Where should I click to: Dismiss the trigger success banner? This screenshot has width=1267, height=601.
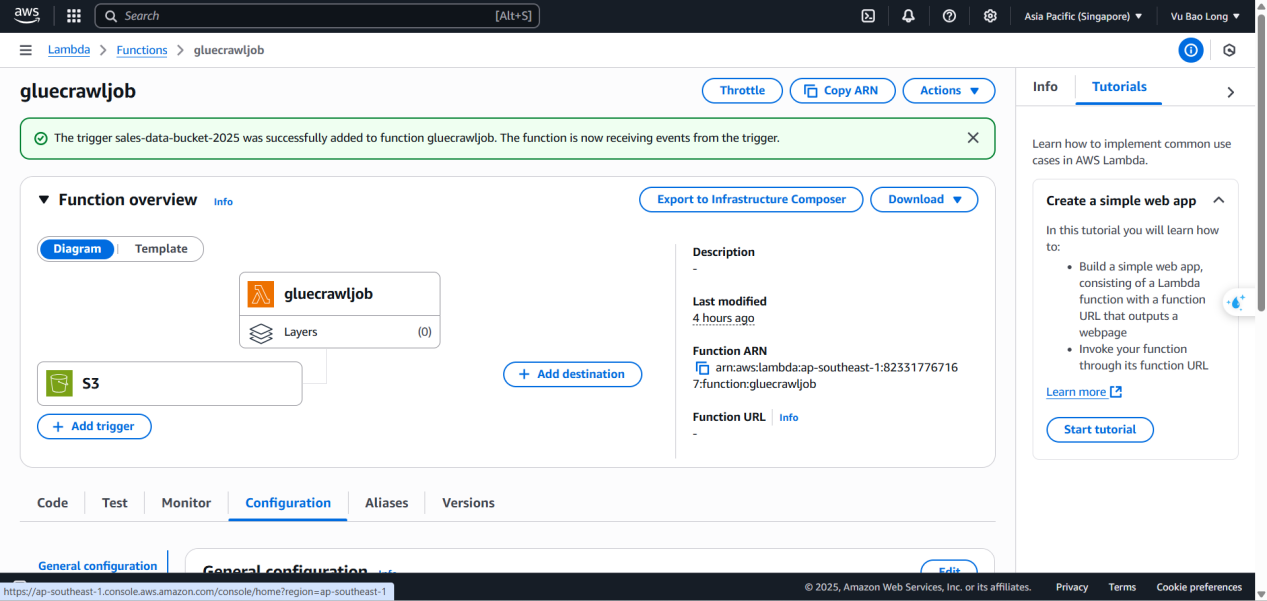[x=973, y=138]
